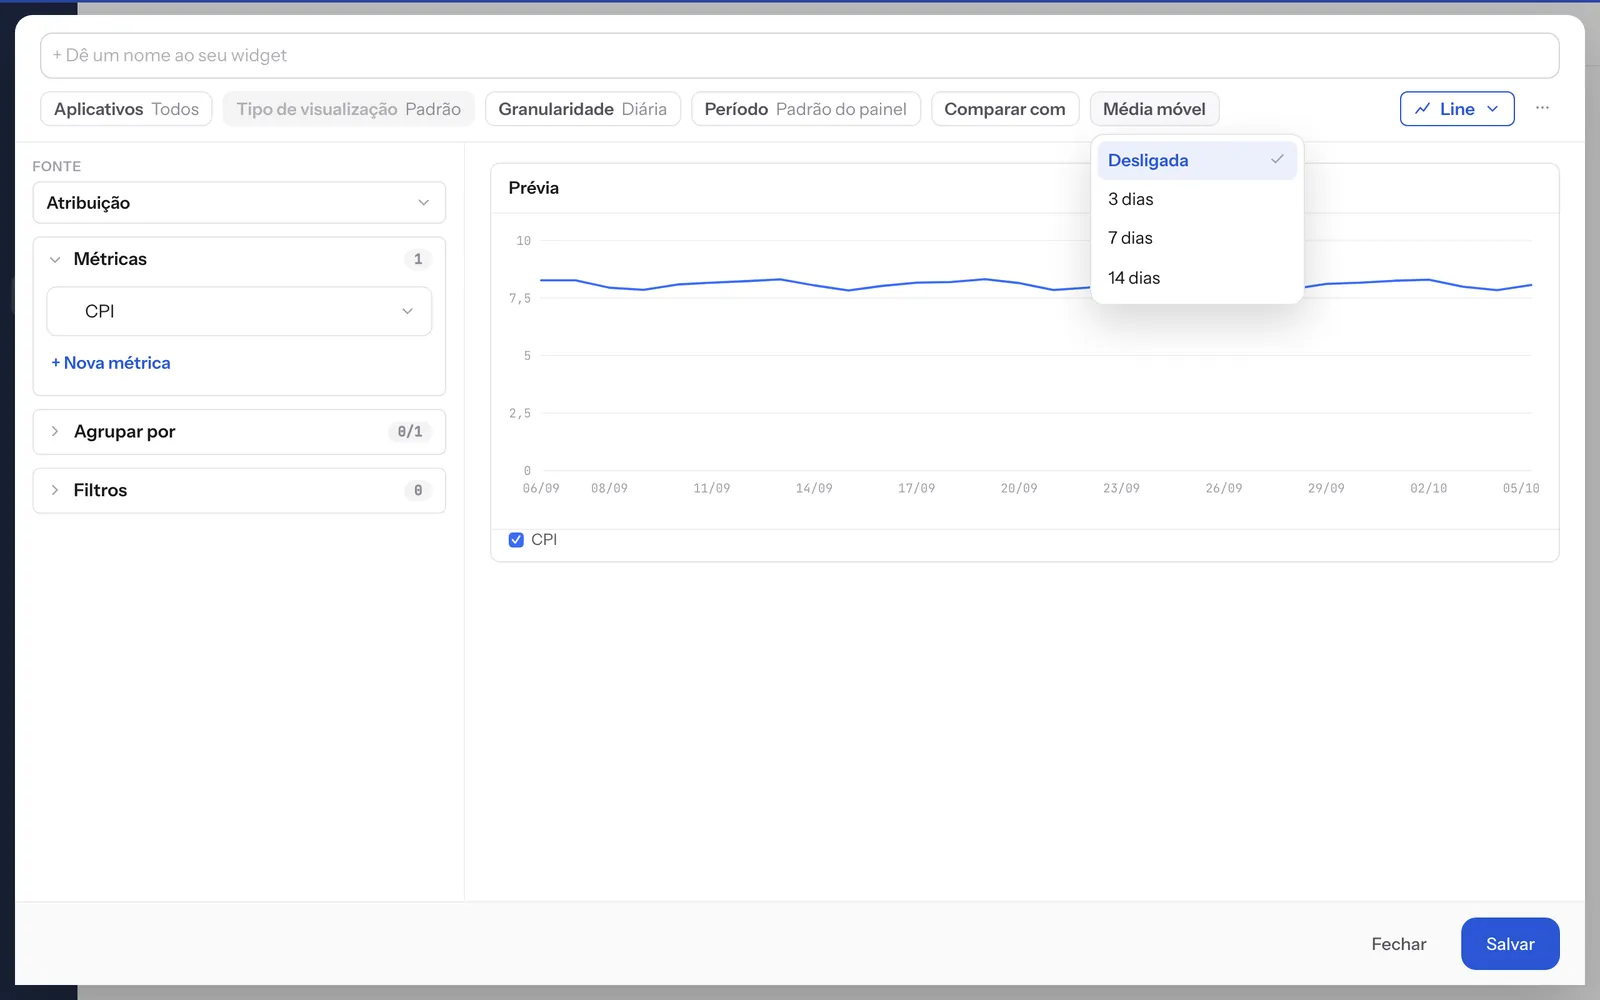1600x1000 pixels.
Task: Click the more options ellipsis icon
Action: 1542,108
